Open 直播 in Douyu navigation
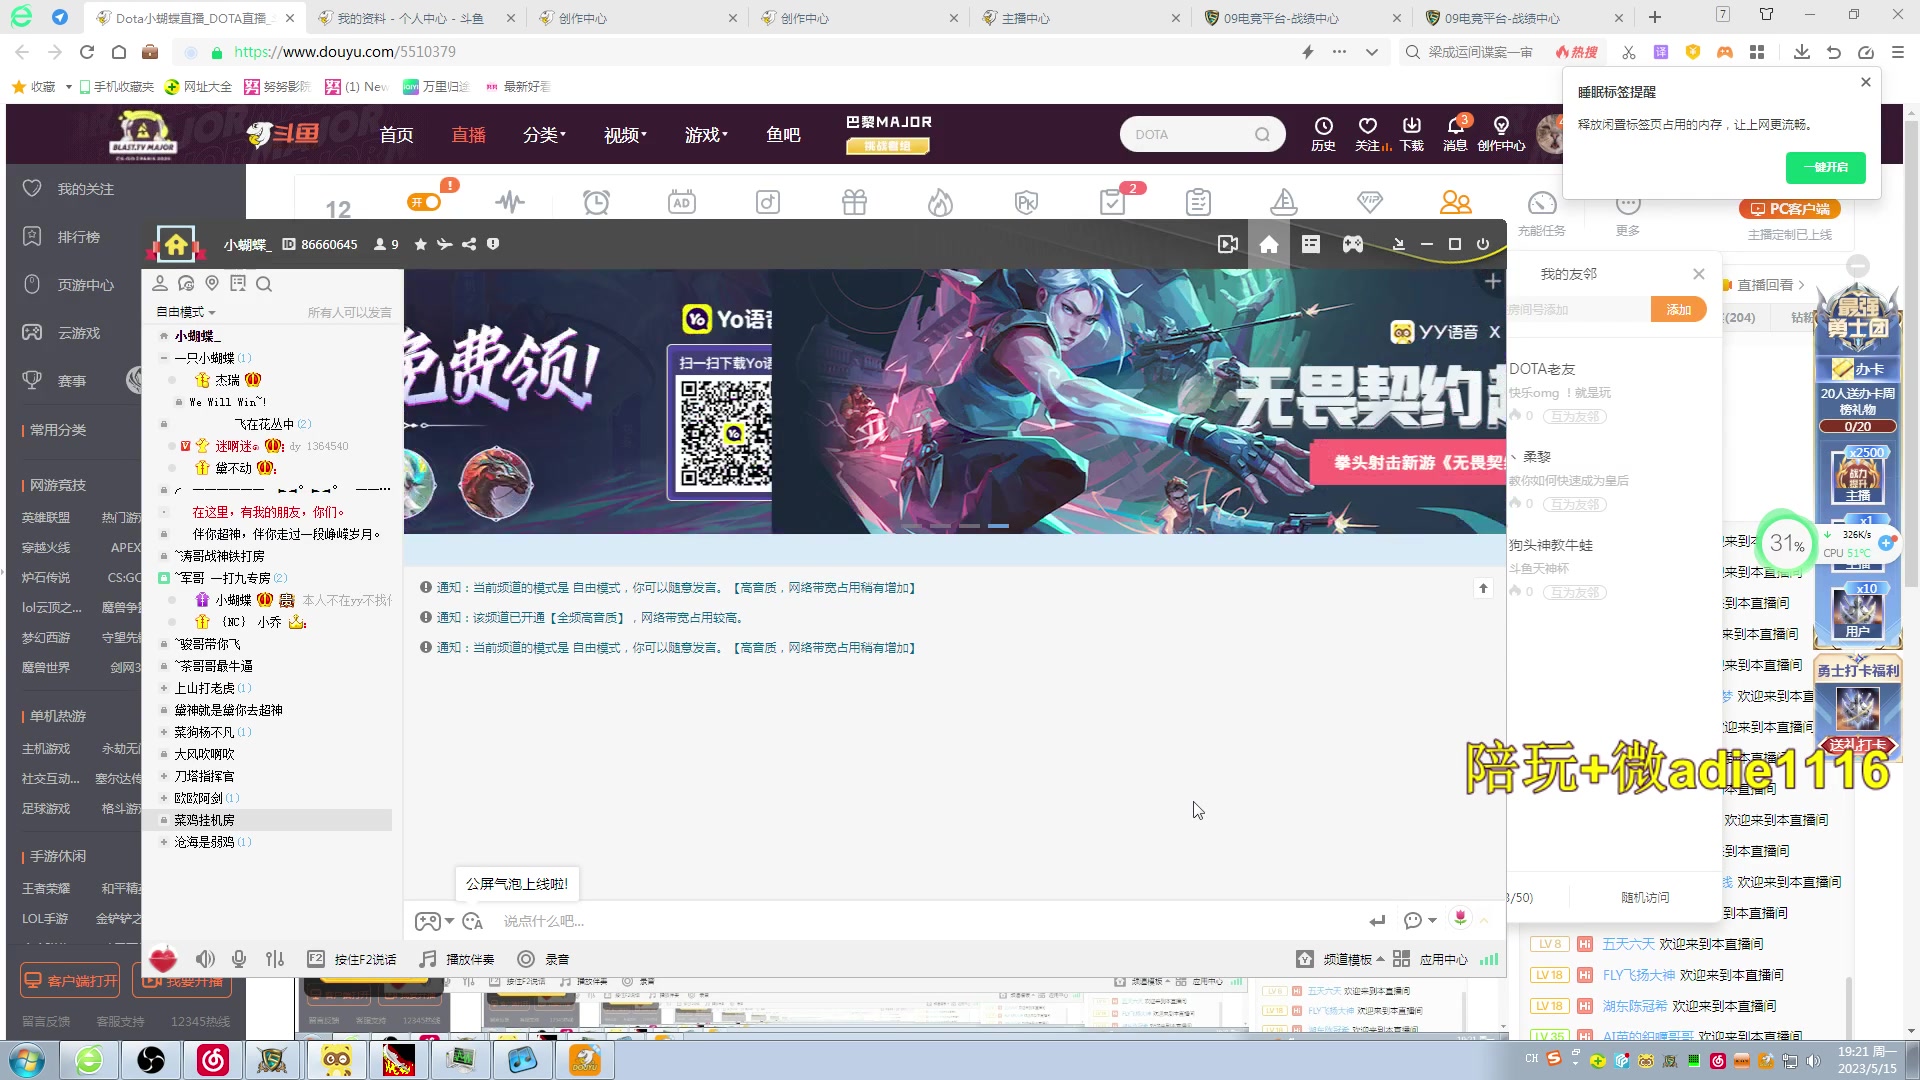 pos(468,134)
